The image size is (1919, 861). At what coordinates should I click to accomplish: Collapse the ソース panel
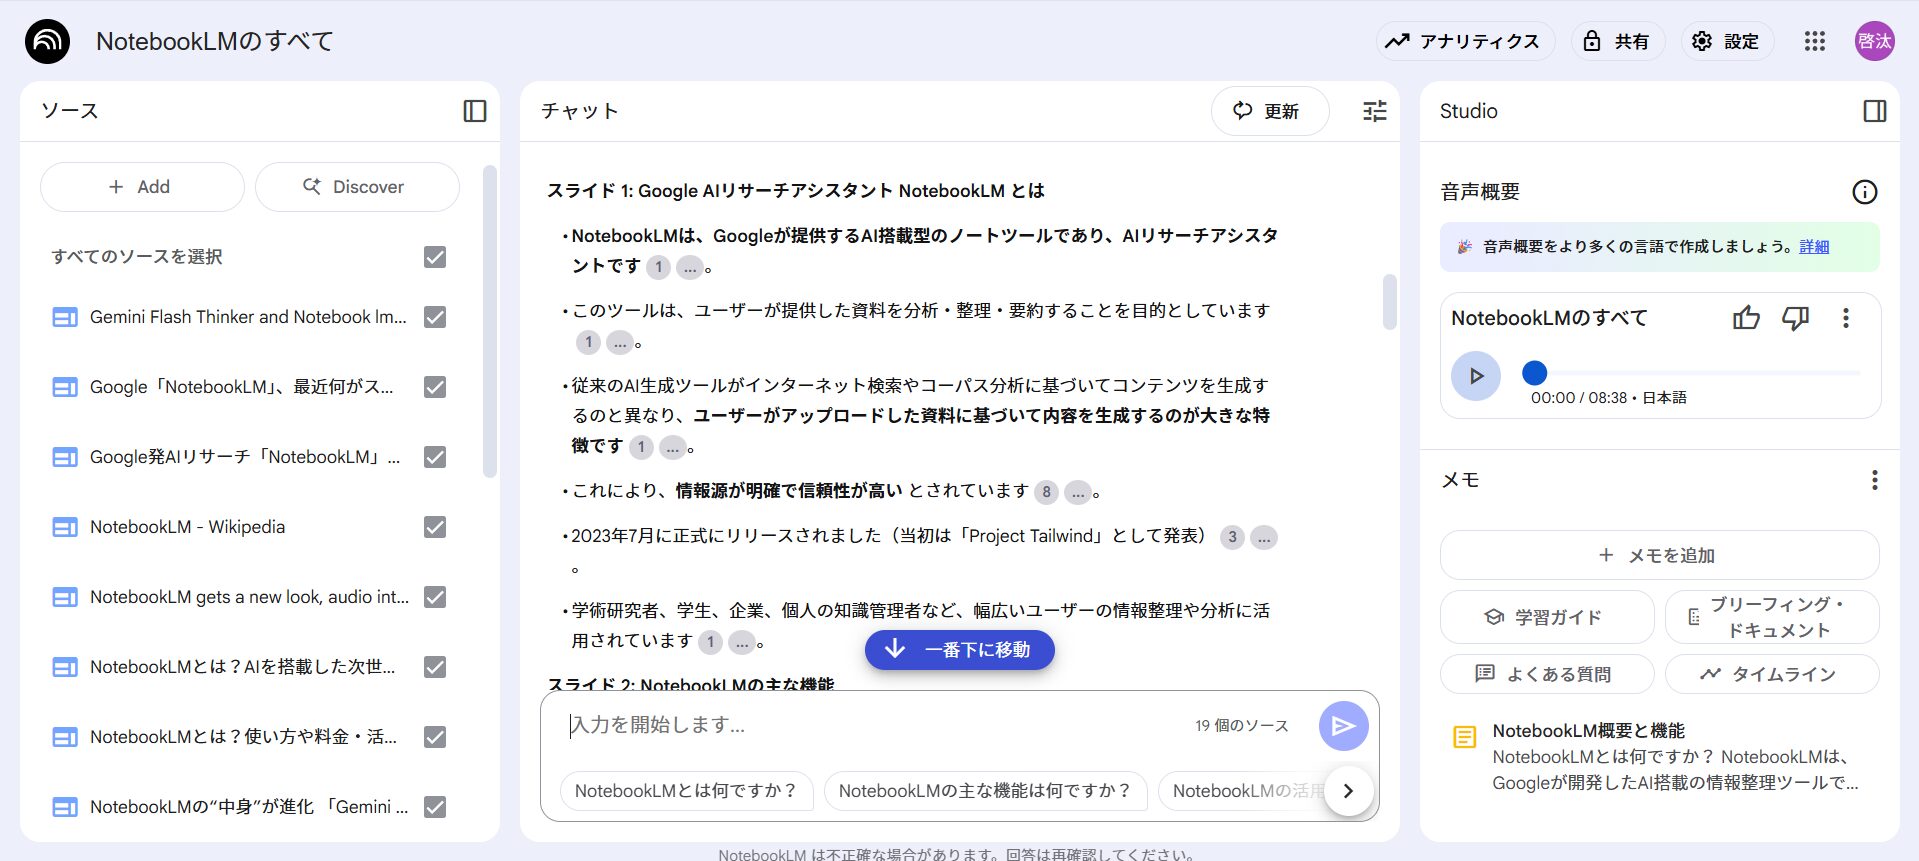475,111
